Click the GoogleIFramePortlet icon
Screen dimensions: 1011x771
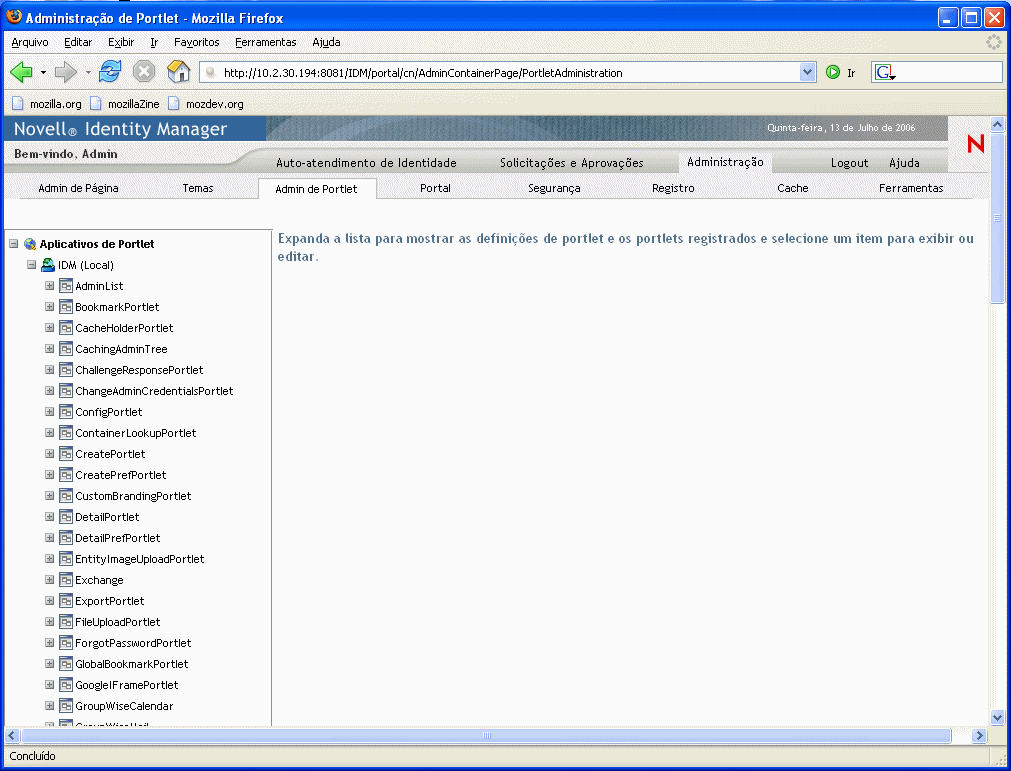coord(65,685)
